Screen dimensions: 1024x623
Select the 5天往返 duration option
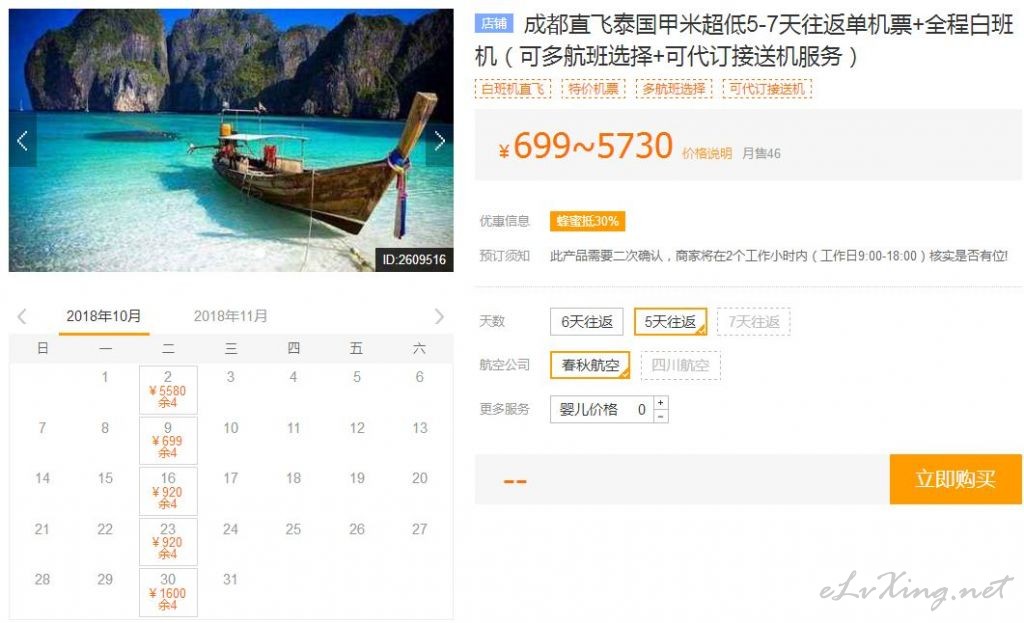pyautogui.click(x=670, y=321)
